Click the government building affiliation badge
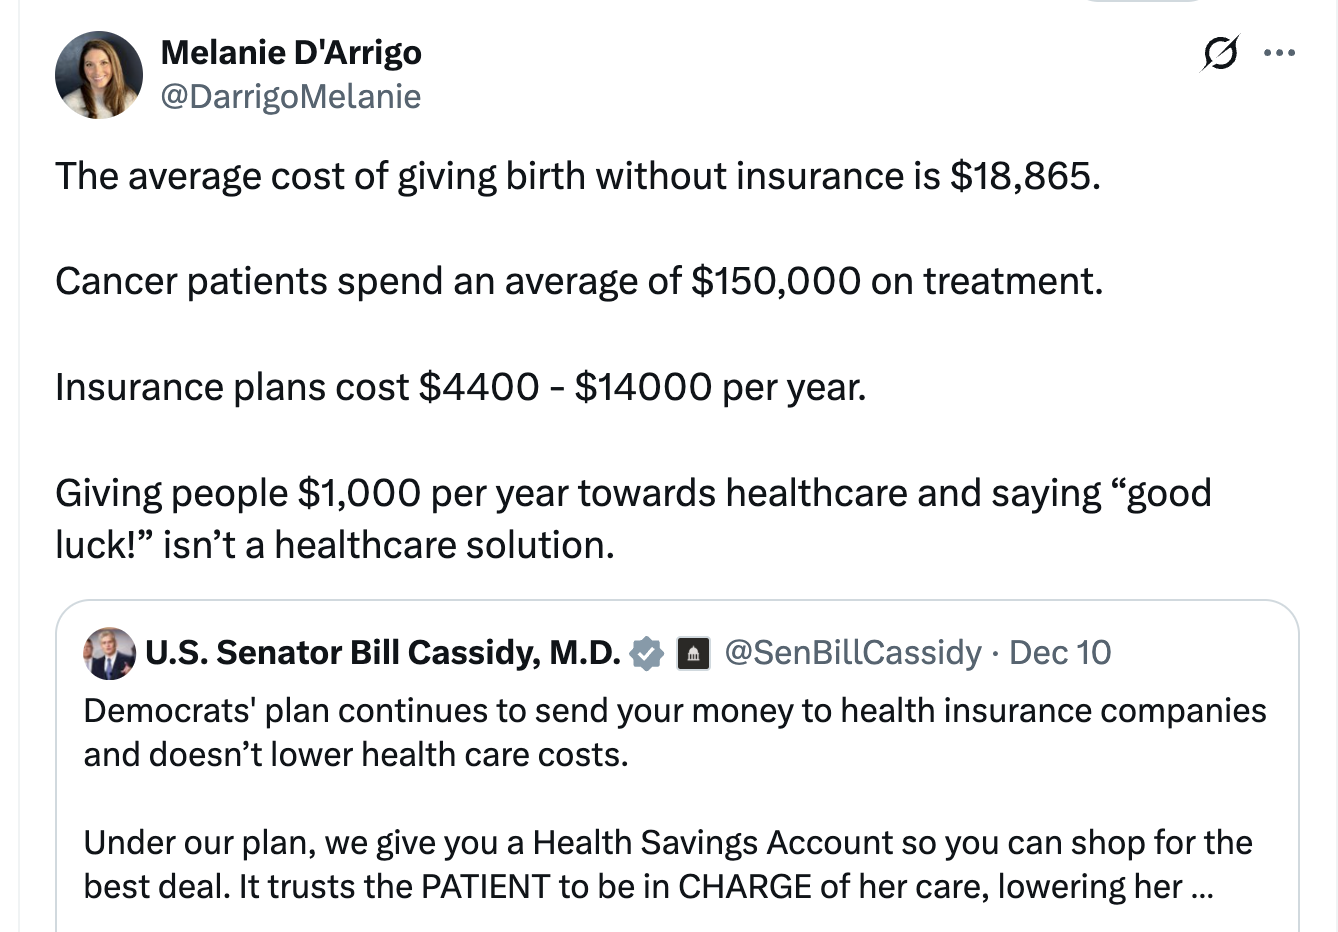1338x932 pixels. tap(693, 654)
